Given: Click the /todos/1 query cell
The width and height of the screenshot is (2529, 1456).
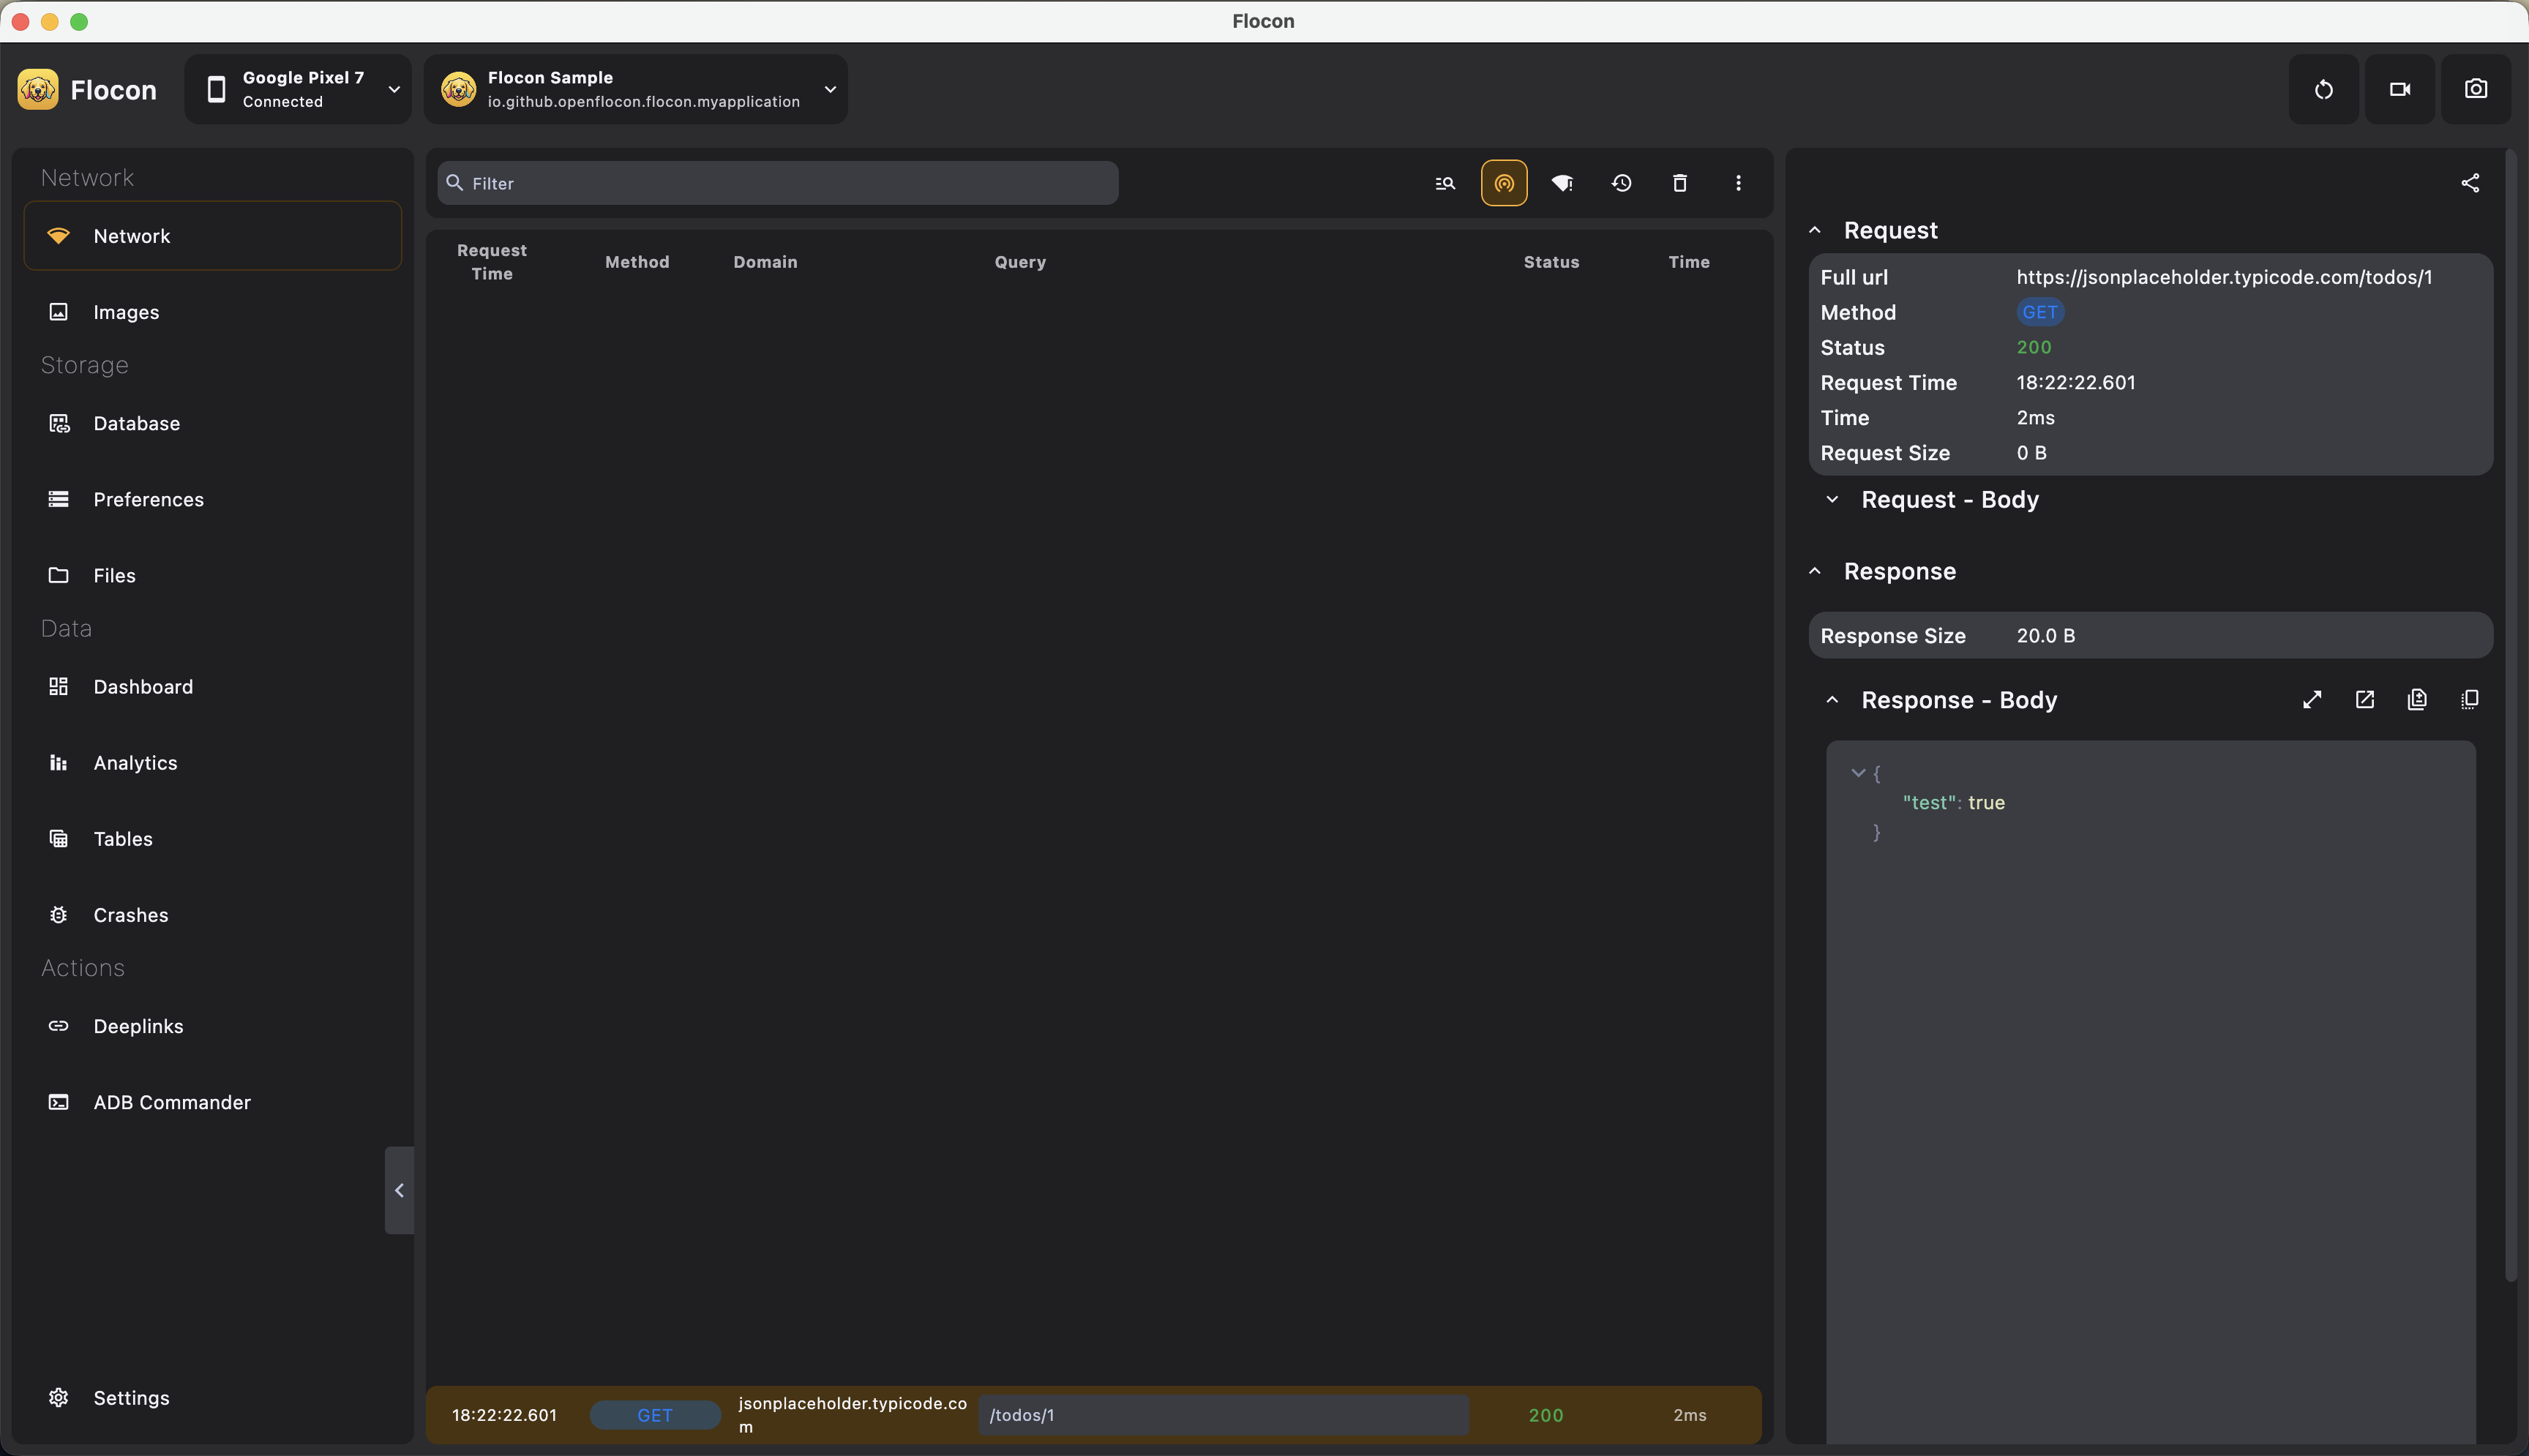Looking at the screenshot, I should 1223,1415.
